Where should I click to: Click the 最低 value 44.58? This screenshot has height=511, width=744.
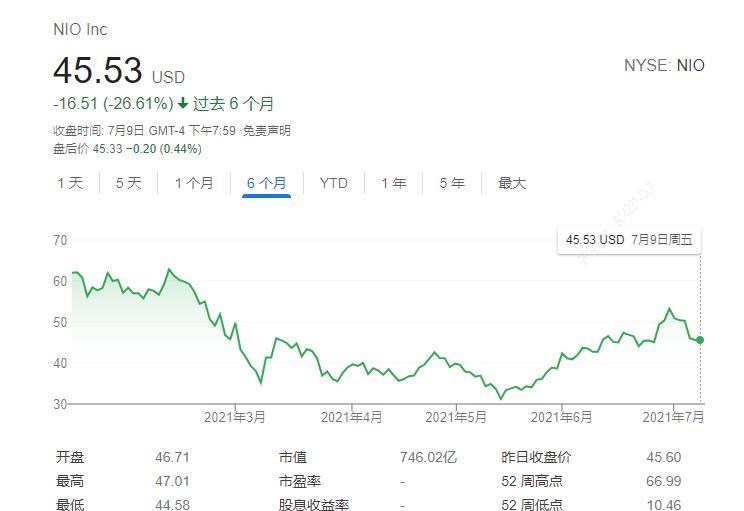click(172, 504)
